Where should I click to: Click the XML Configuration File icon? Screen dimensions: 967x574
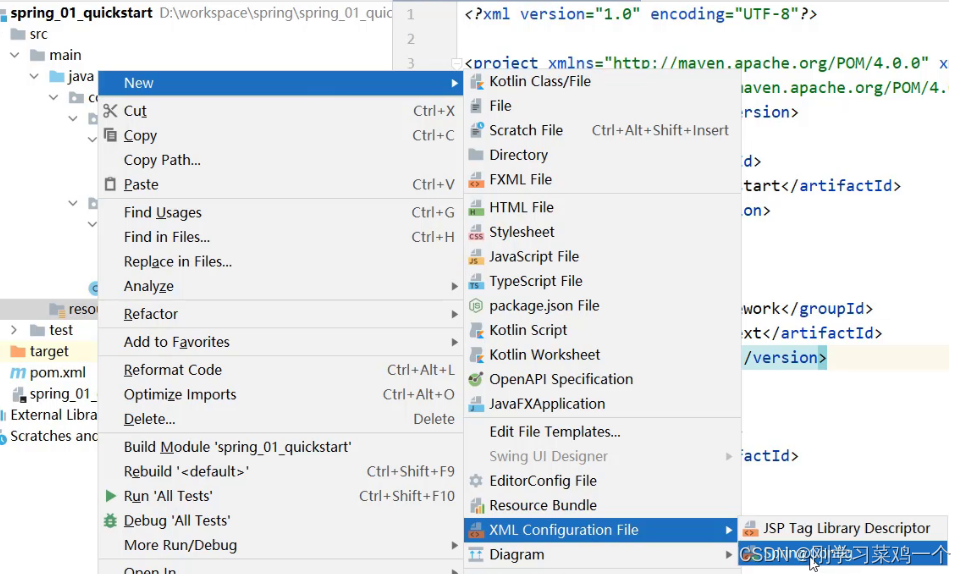[476, 530]
